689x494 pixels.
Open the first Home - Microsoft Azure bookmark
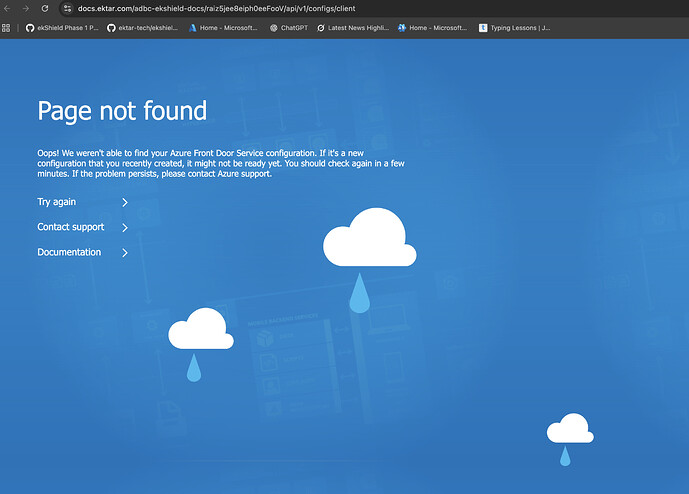[x=226, y=28]
